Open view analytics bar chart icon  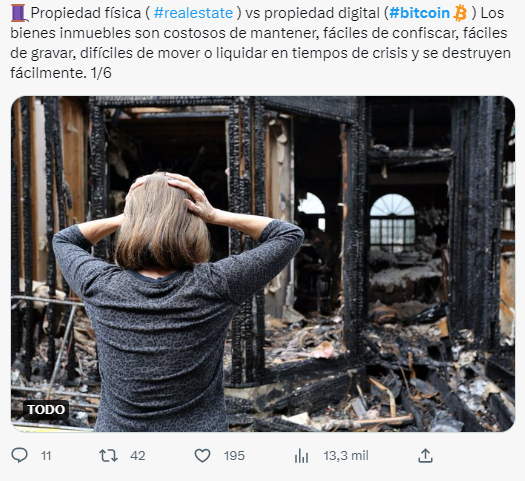pyautogui.click(x=301, y=456)
